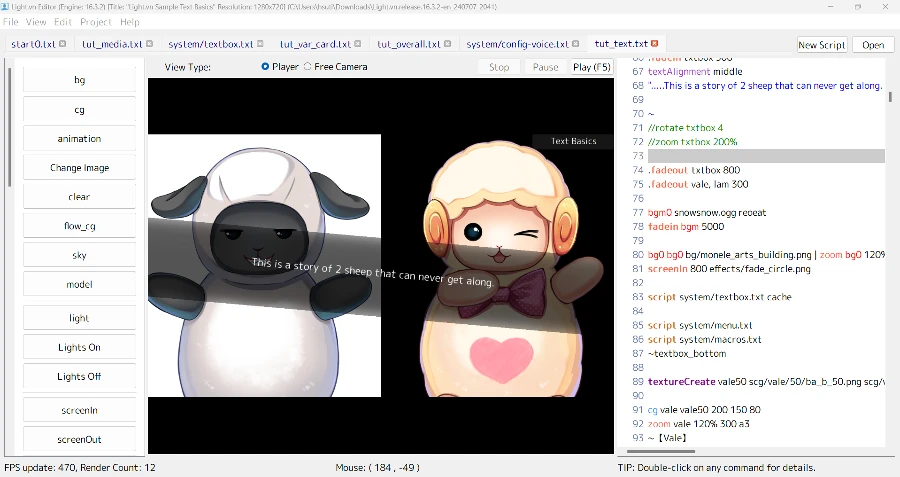Image resolution: width=900 pixels, height=477 pixels.
Task: Close the start0.txt tab
Action: click(x=63, y=44)
